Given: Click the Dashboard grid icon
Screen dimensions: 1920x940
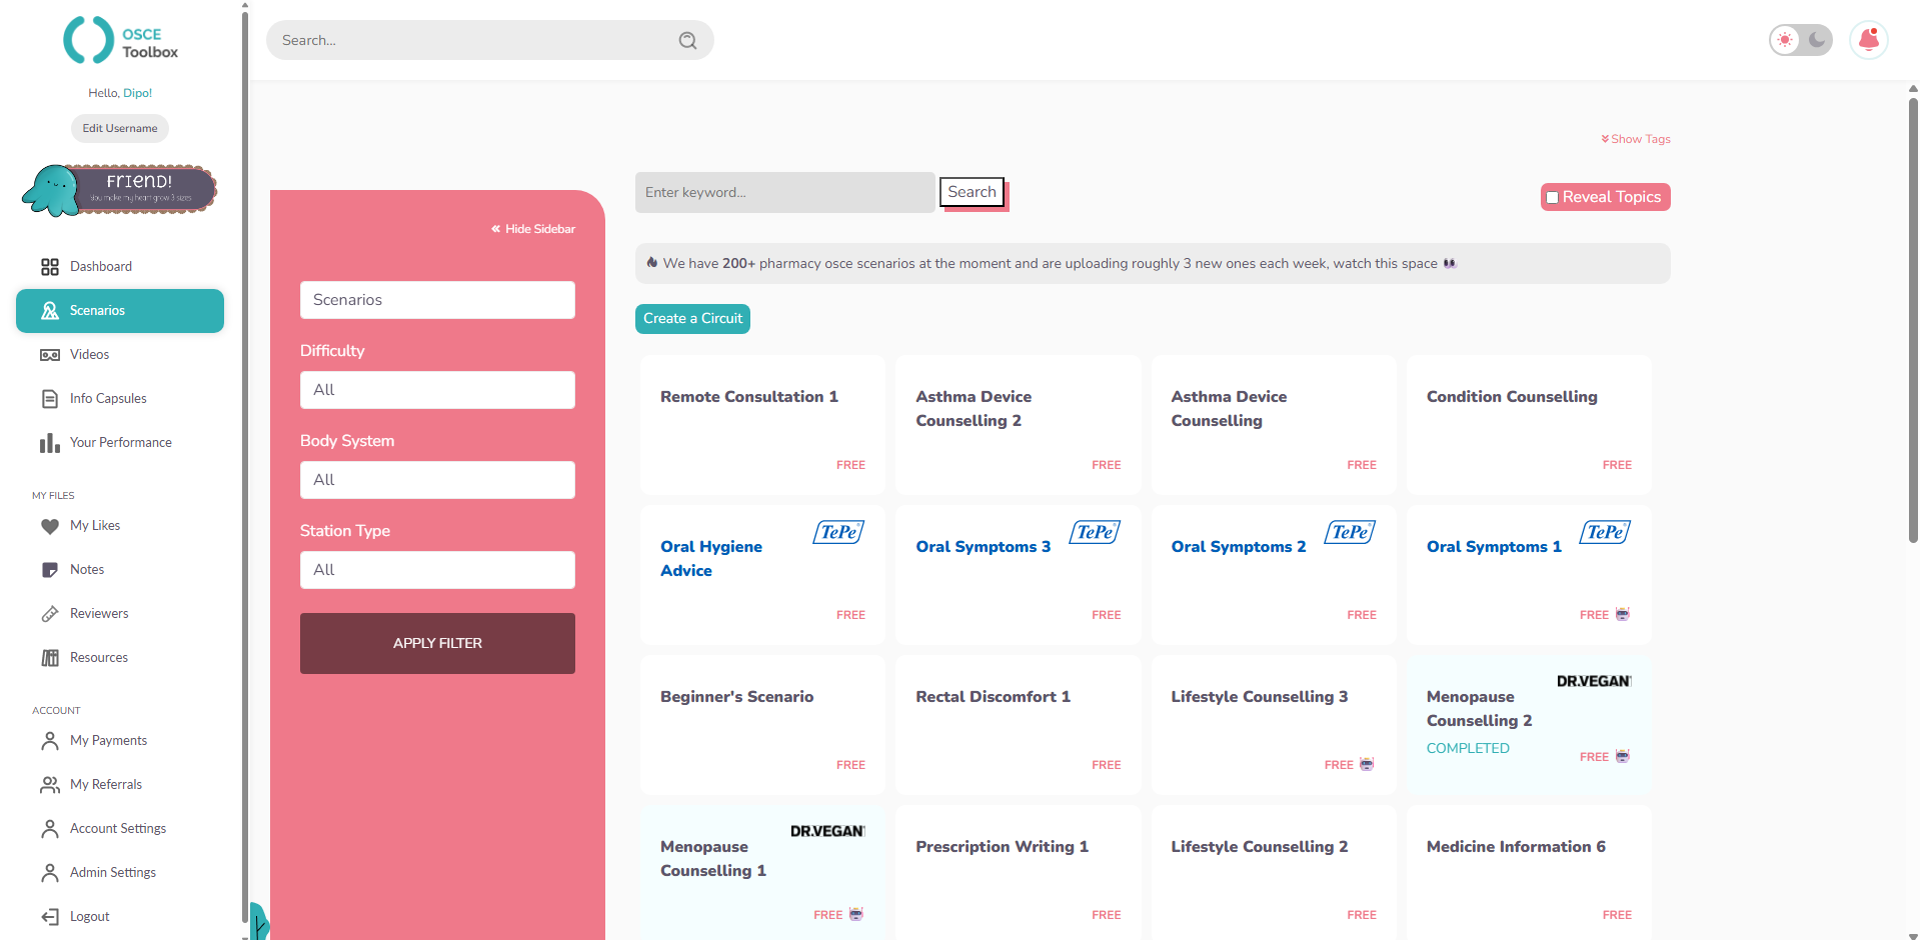Looking at the screenshot, I should coord(49,267).
